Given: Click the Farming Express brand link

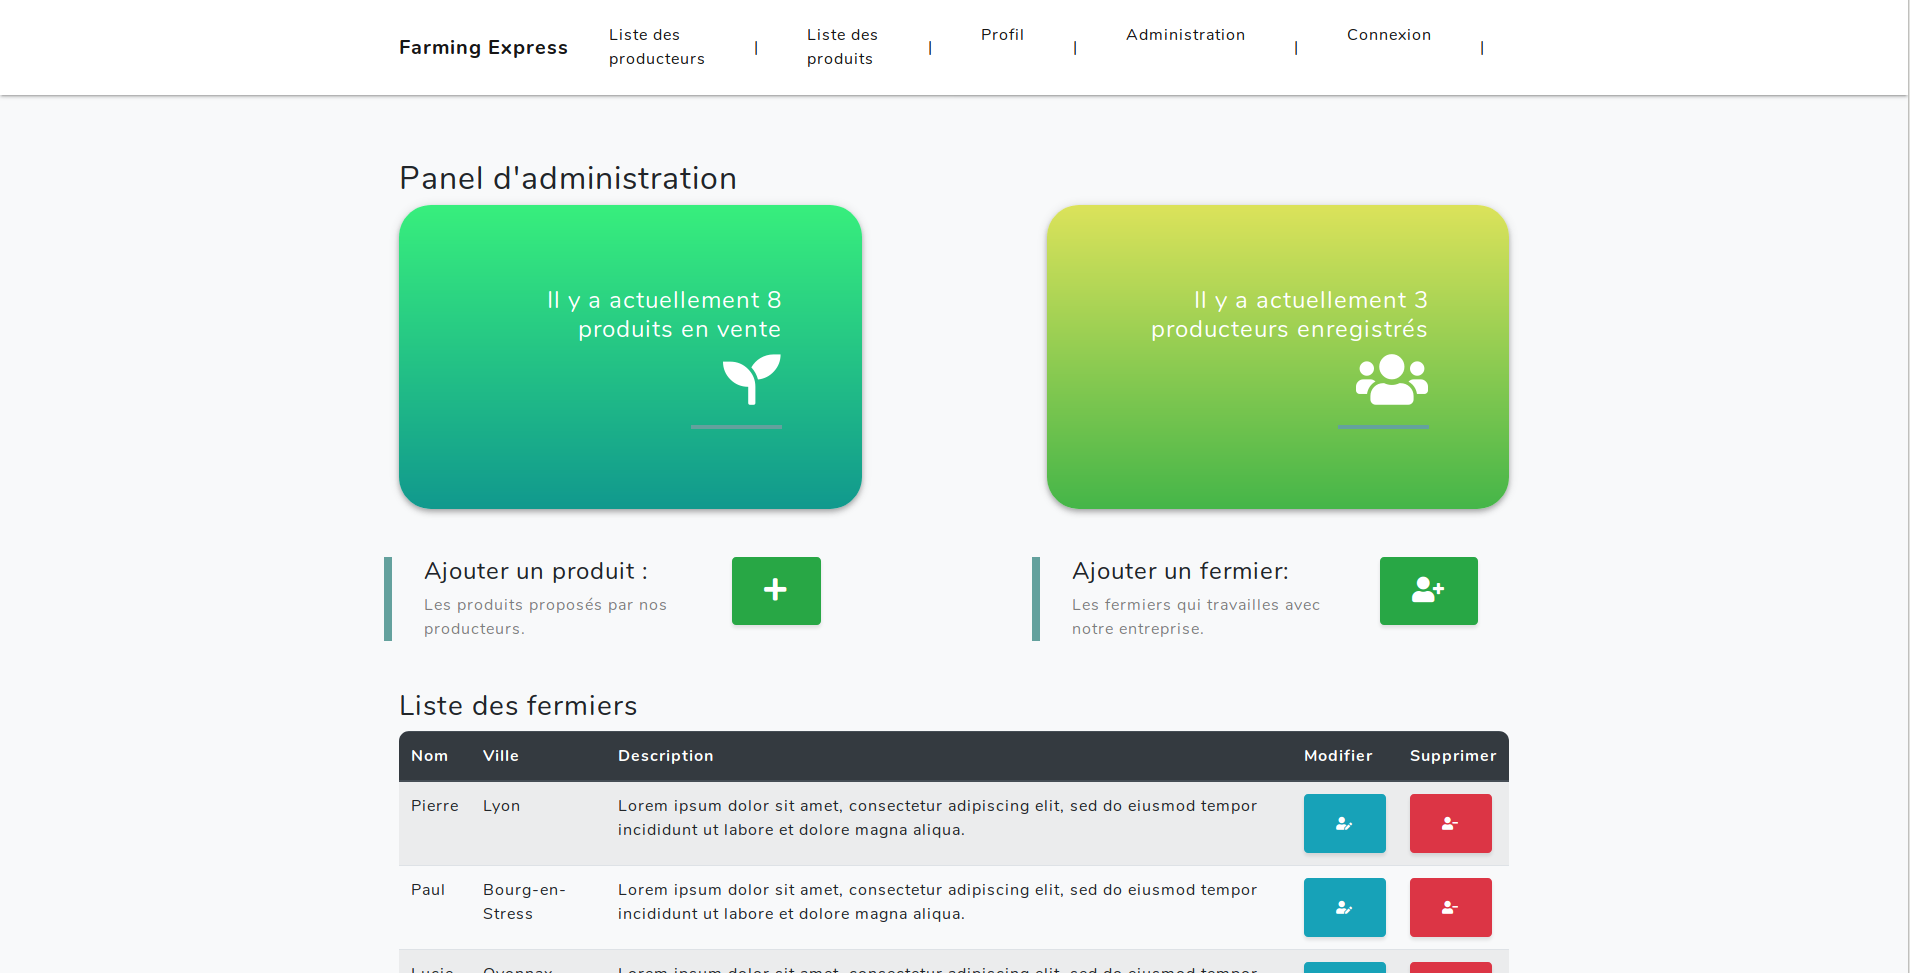Looking at the screenshot, I should pyautogui.click(x=483, y=47).
